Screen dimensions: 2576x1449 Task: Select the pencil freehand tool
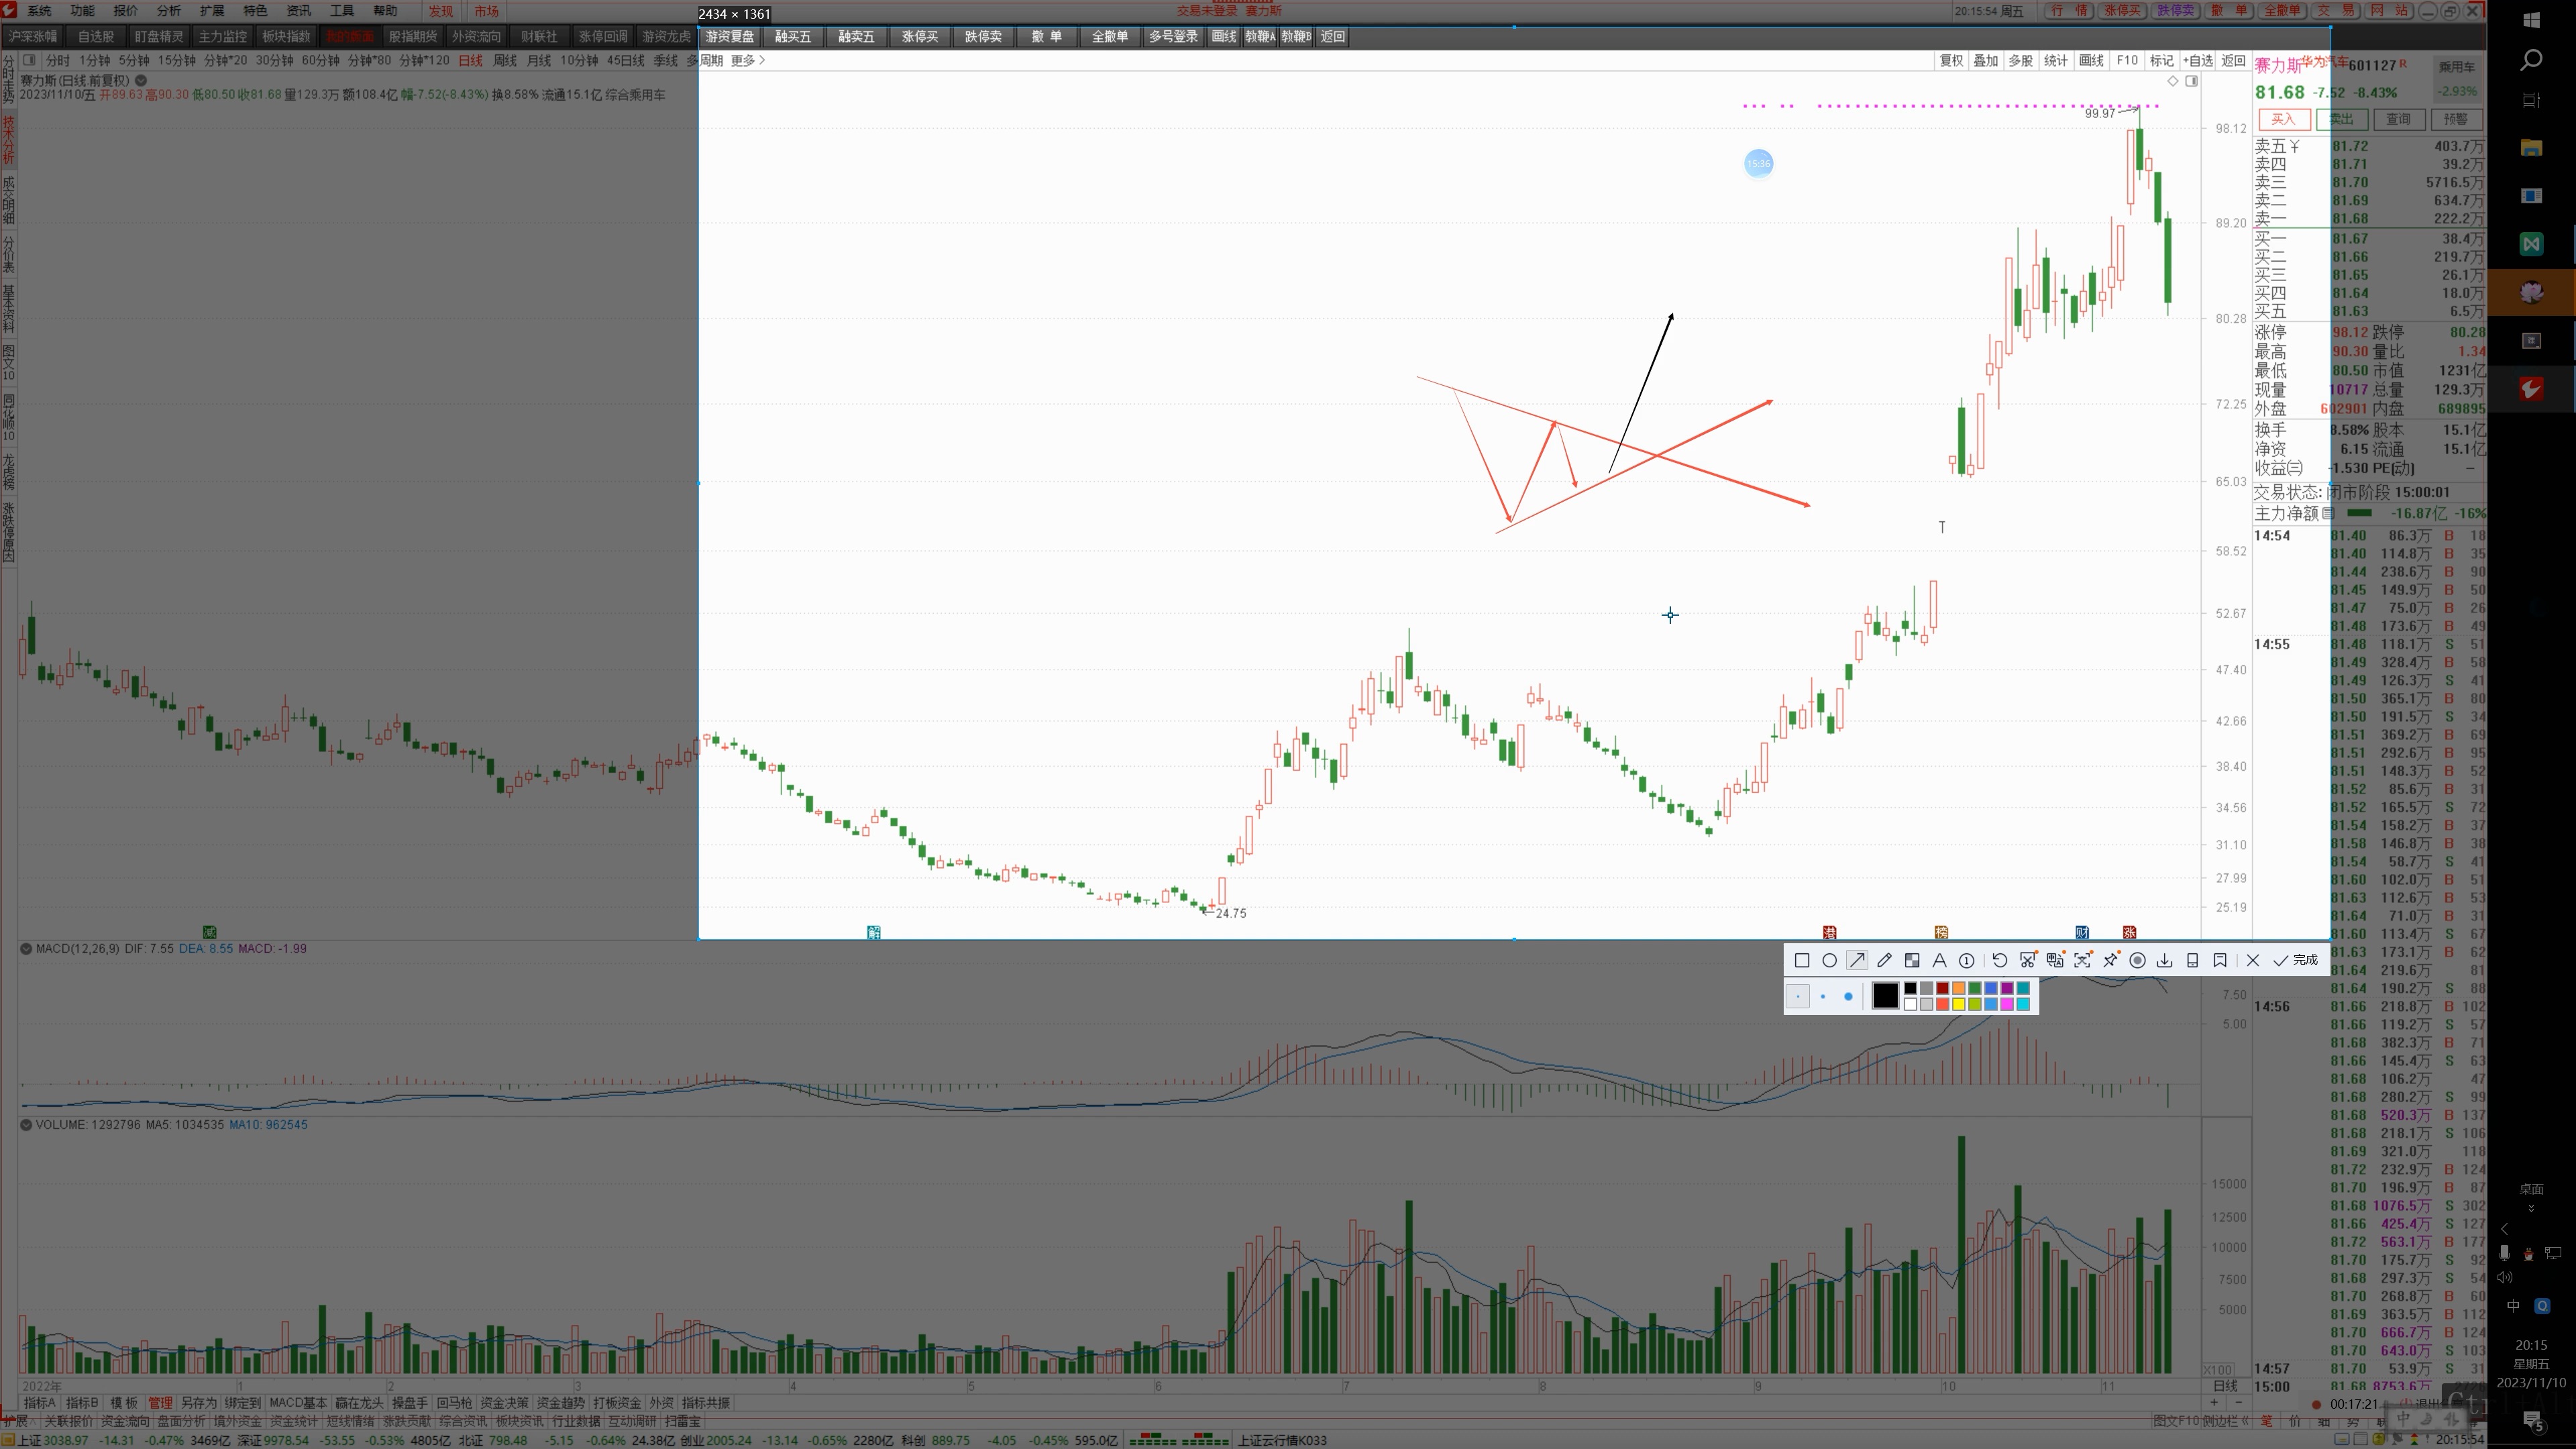point(1884,960)
